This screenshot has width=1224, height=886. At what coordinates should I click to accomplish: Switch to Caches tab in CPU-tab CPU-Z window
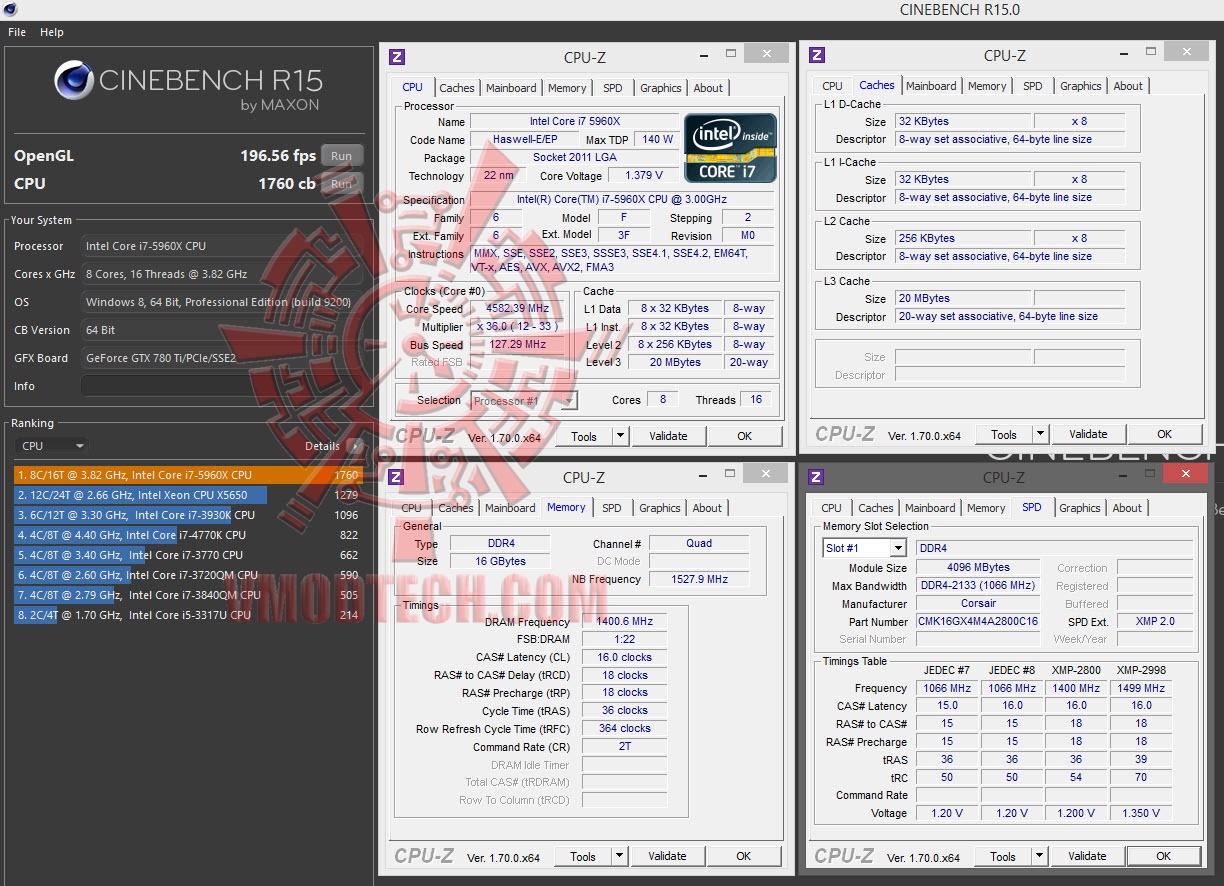[x=457, y=88]
